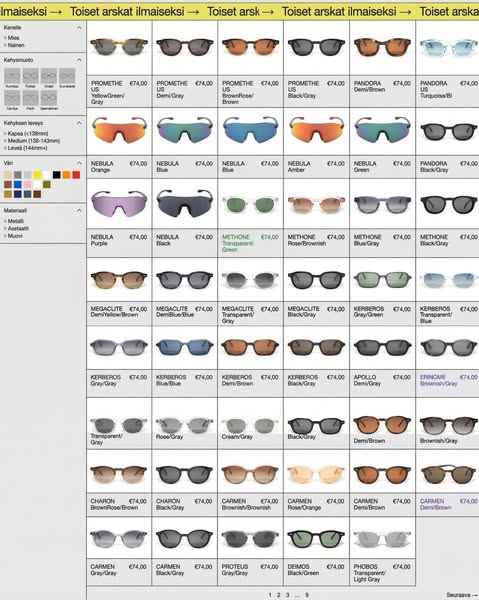The width and height of the screenshot is (479, 600).
Task: Select Medium (138-143mm) frame width
Action: pos(32,141)
